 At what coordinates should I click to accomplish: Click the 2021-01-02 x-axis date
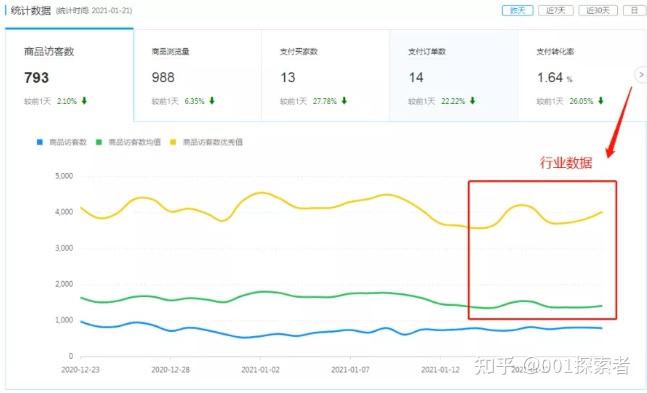click(260, 370)
